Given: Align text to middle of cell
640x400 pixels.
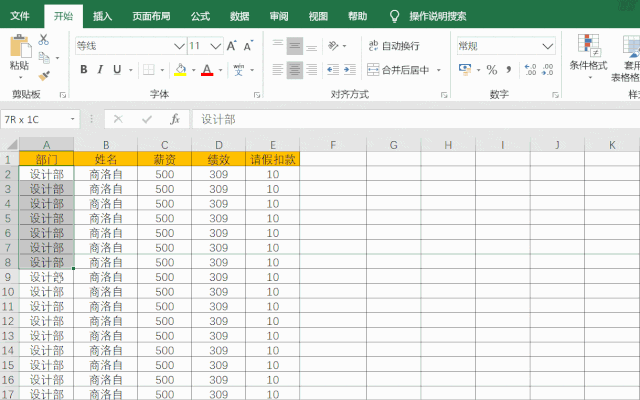Looking at the screenshot, I should coord(295,46).
